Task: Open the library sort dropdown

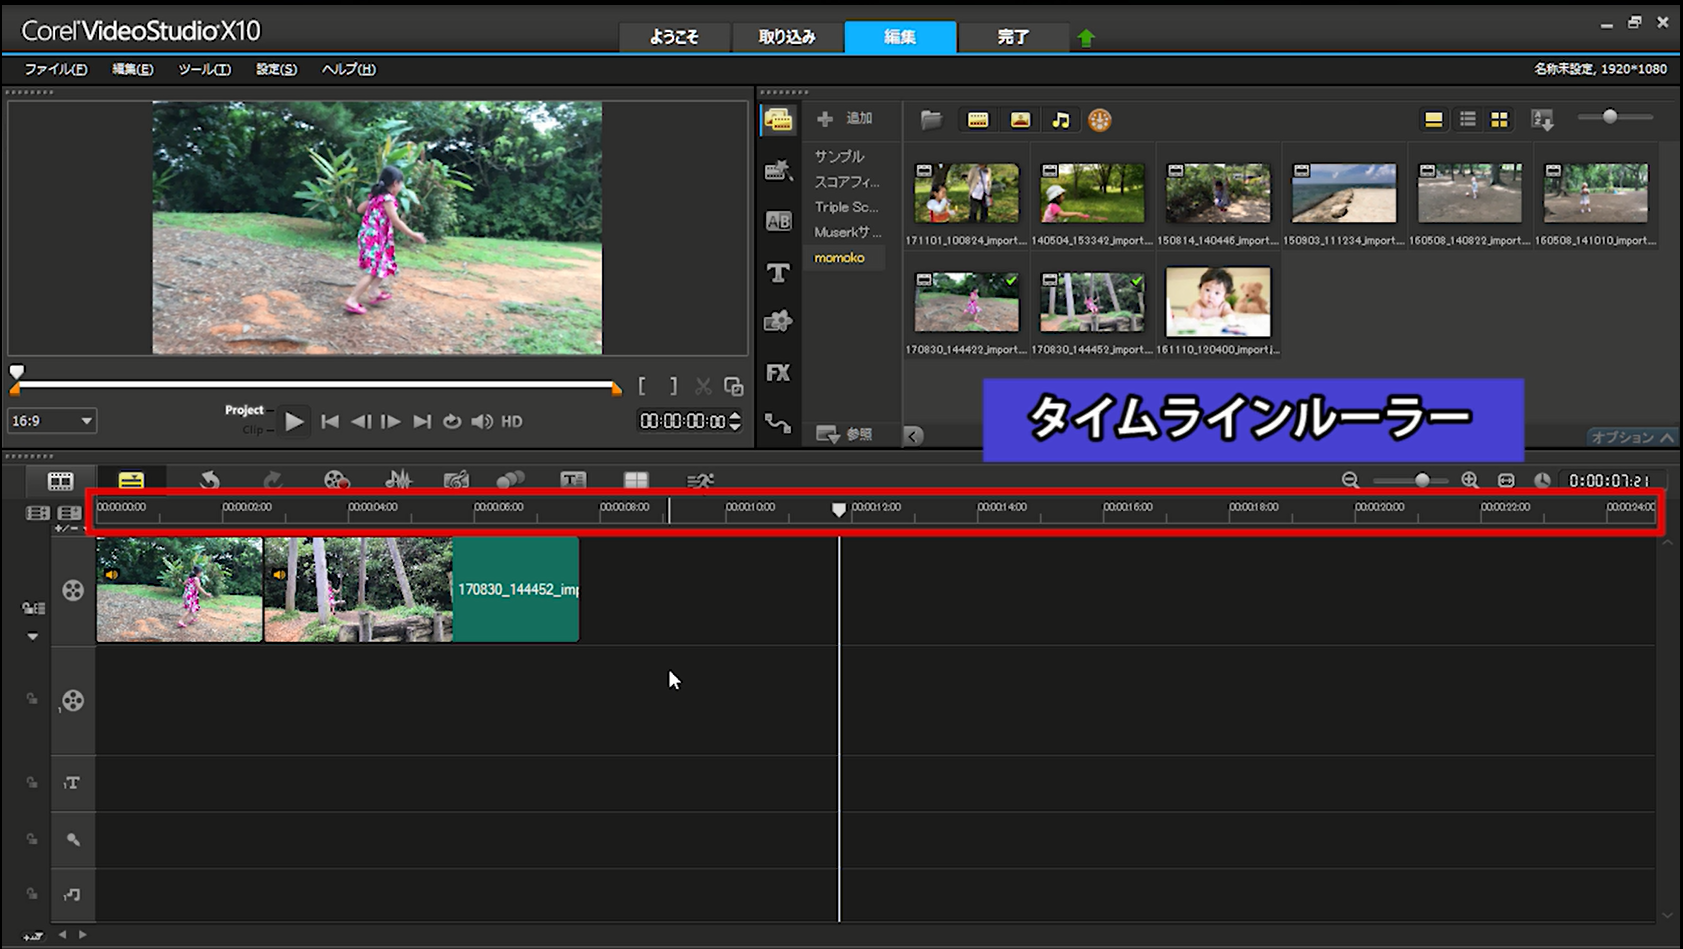Action: tap(1542, 120)
